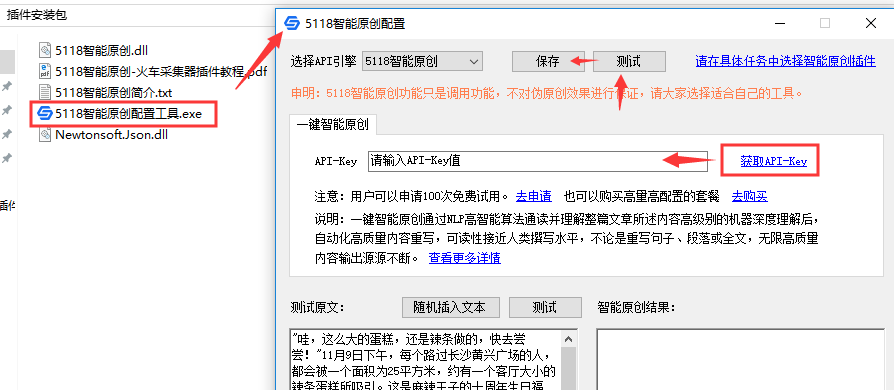This screenshot has width=894, height=390.
Task: Minimize the 5118智能原创配置 window
Action: [779, 23]
